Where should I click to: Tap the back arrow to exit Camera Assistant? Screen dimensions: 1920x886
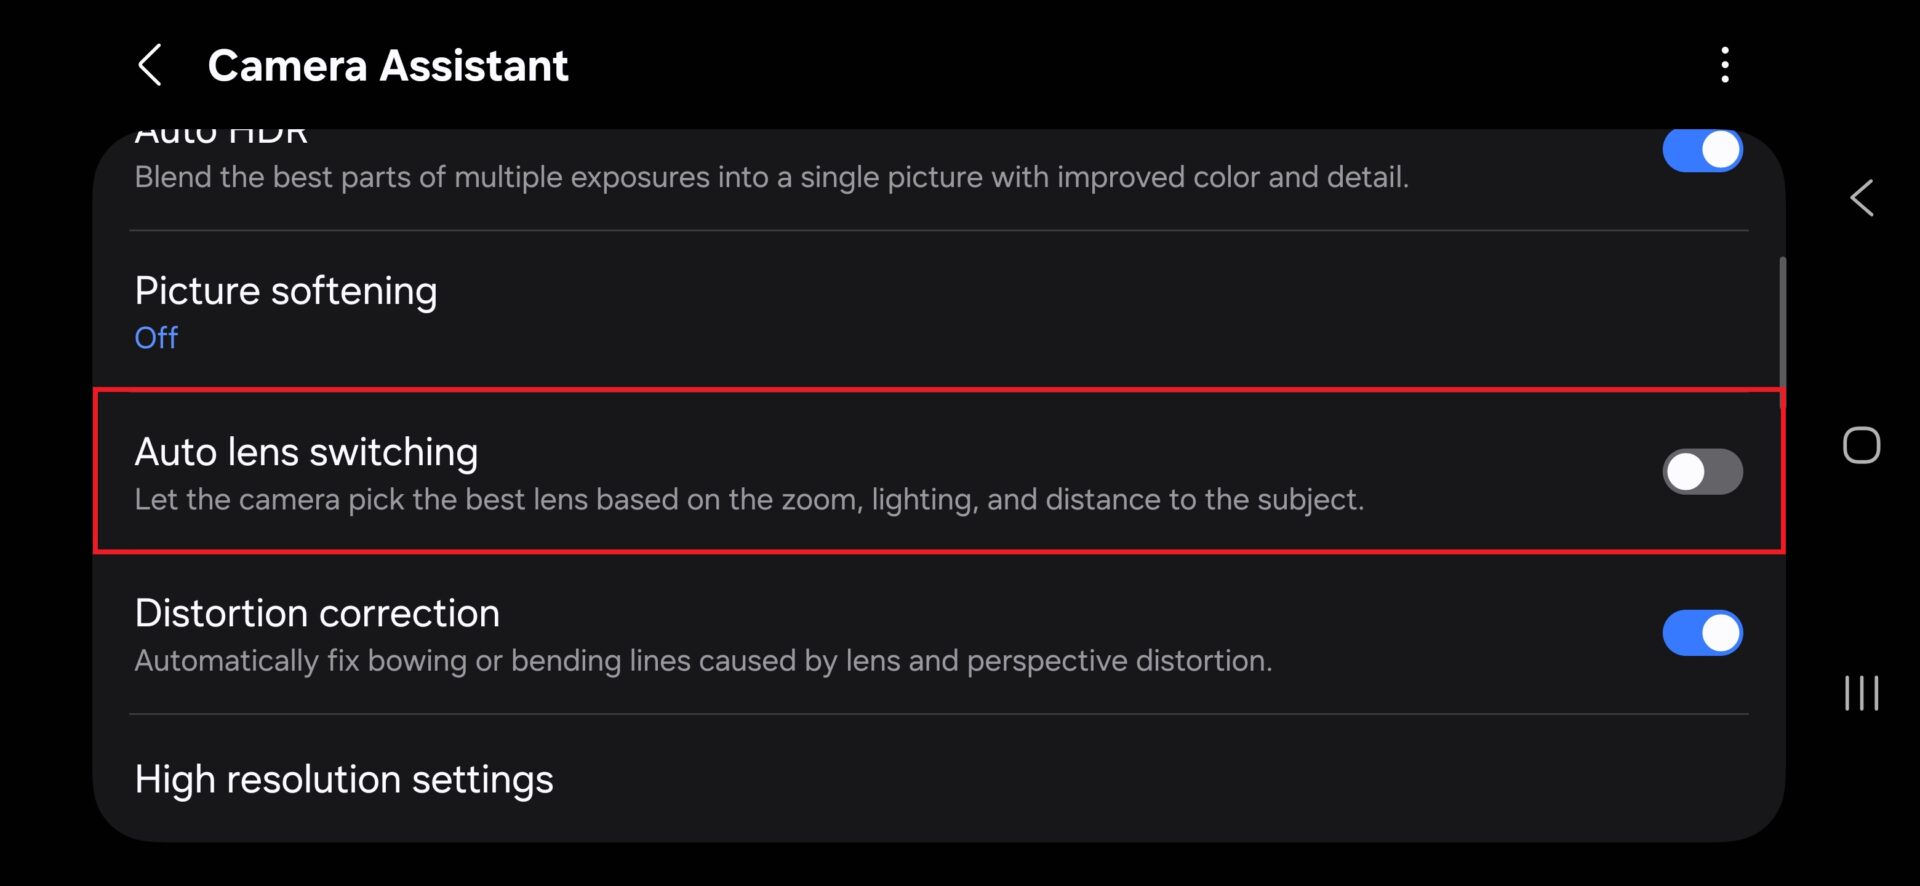[150, 65]
